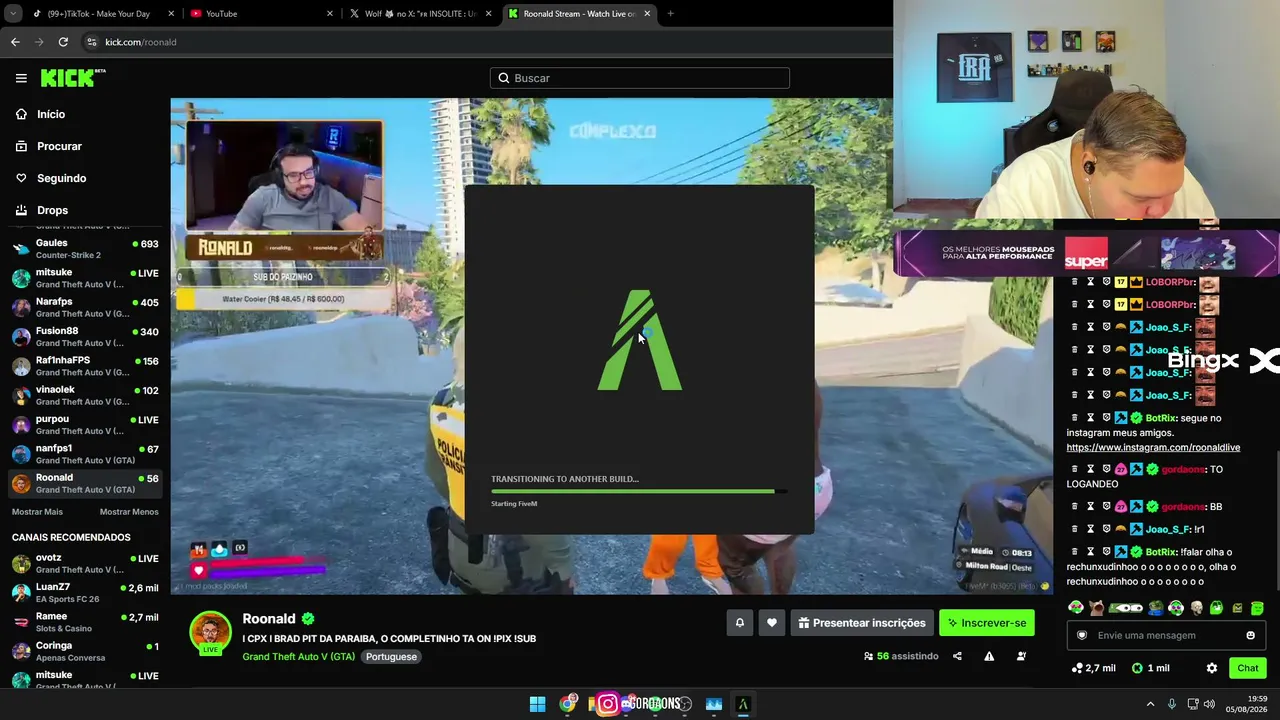Viewport: 1280px width, 720px height.
Task: Click the shield icon in chat input
Action: coord(1081,635)
